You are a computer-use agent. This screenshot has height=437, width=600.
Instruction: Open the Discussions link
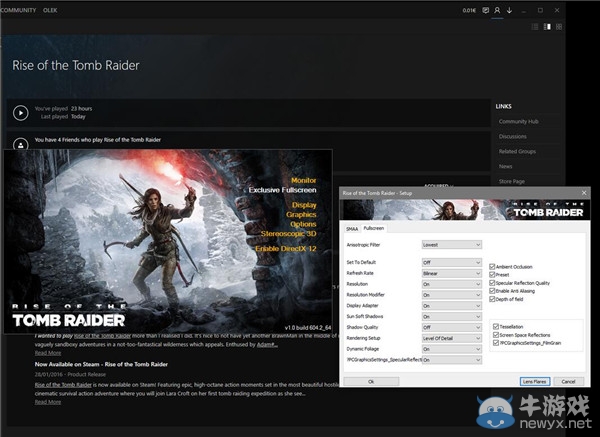(x=512, y=136)
